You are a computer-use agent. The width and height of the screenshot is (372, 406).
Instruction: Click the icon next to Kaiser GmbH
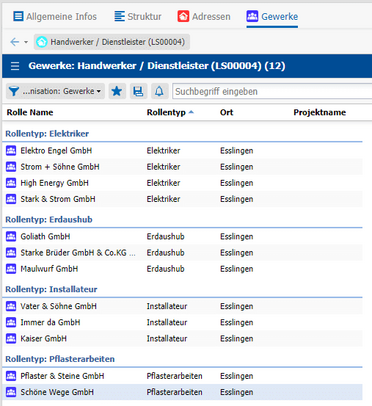click(11, 339)
